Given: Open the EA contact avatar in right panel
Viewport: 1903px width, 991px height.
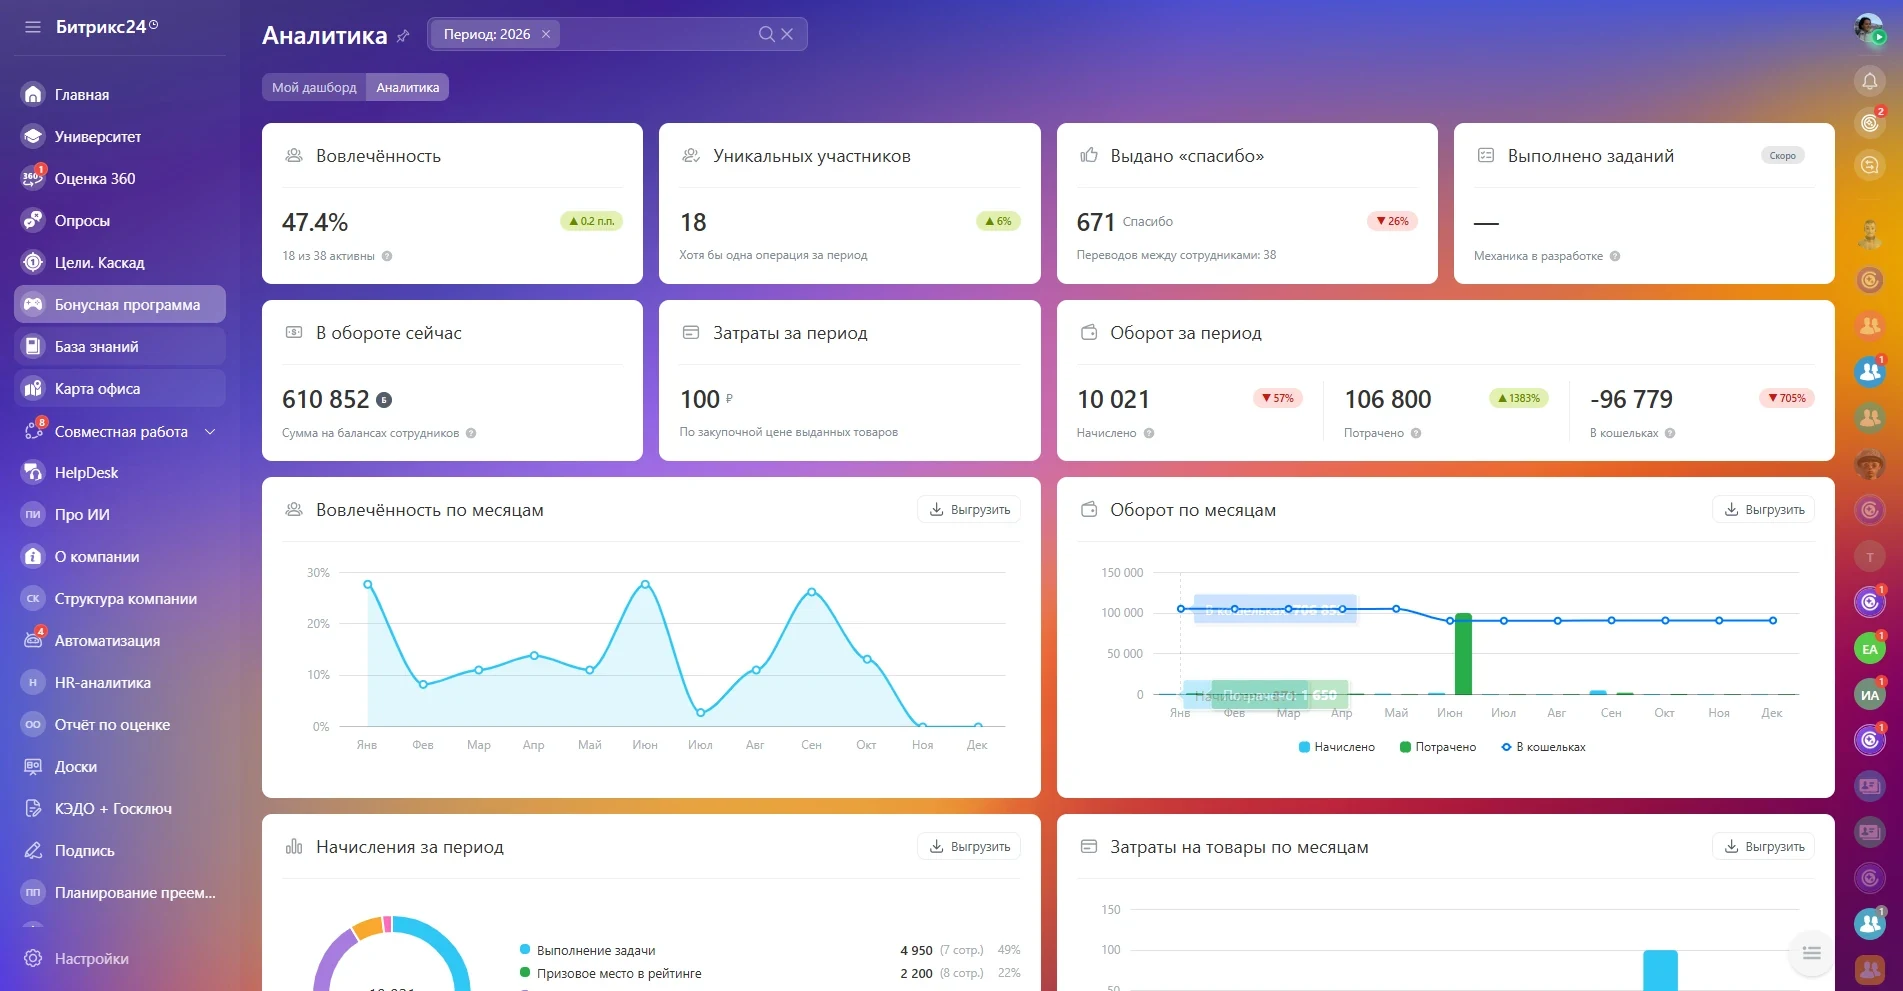Looking at the screenshot, I should coord(1869,649).
